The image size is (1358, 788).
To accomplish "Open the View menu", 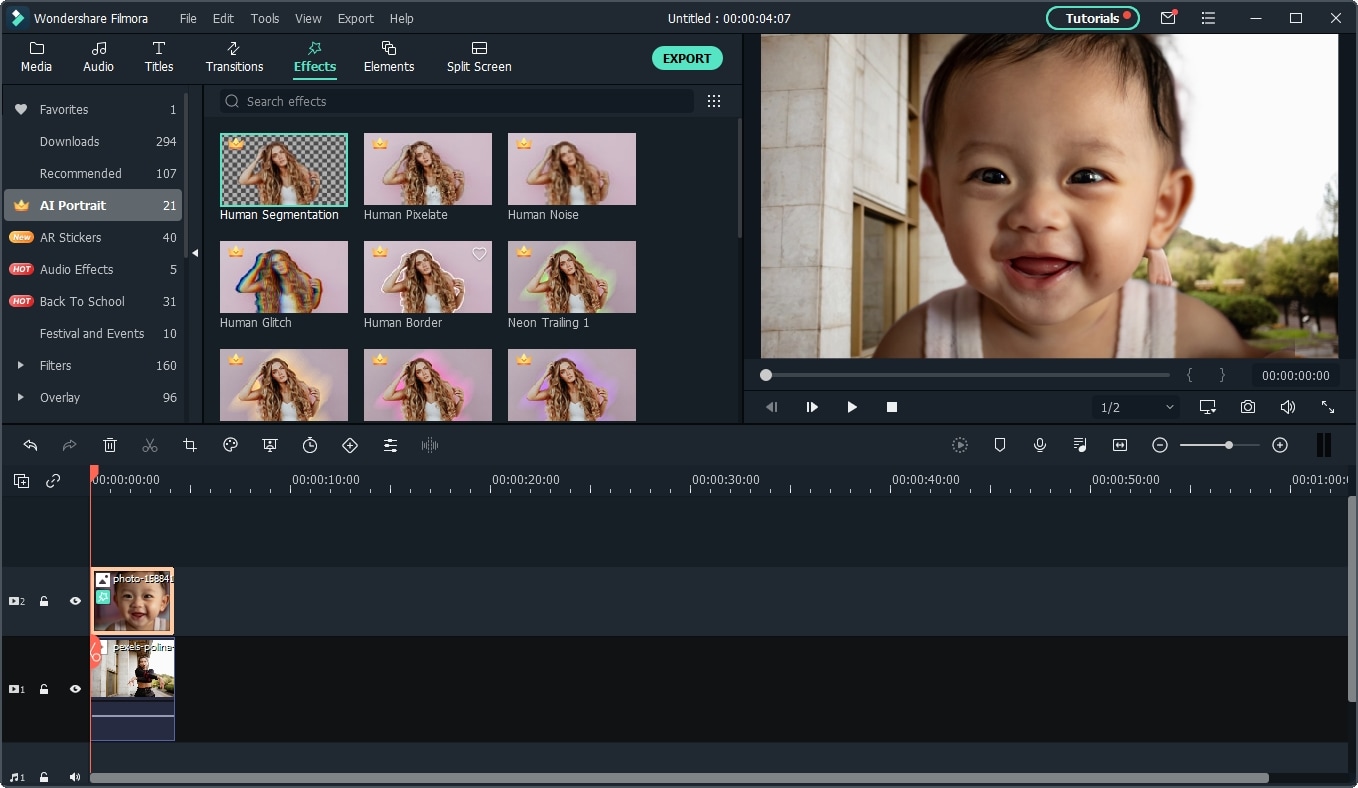I will click(308, 18).
